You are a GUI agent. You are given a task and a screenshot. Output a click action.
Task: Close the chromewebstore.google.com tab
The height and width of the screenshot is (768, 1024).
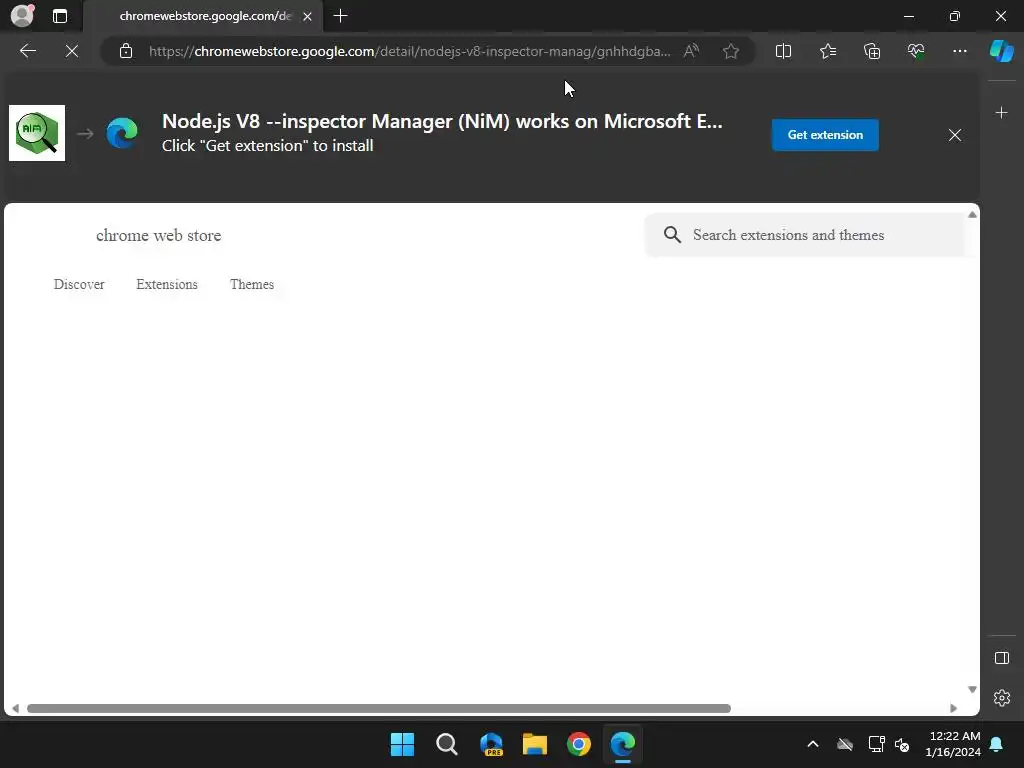307,16
